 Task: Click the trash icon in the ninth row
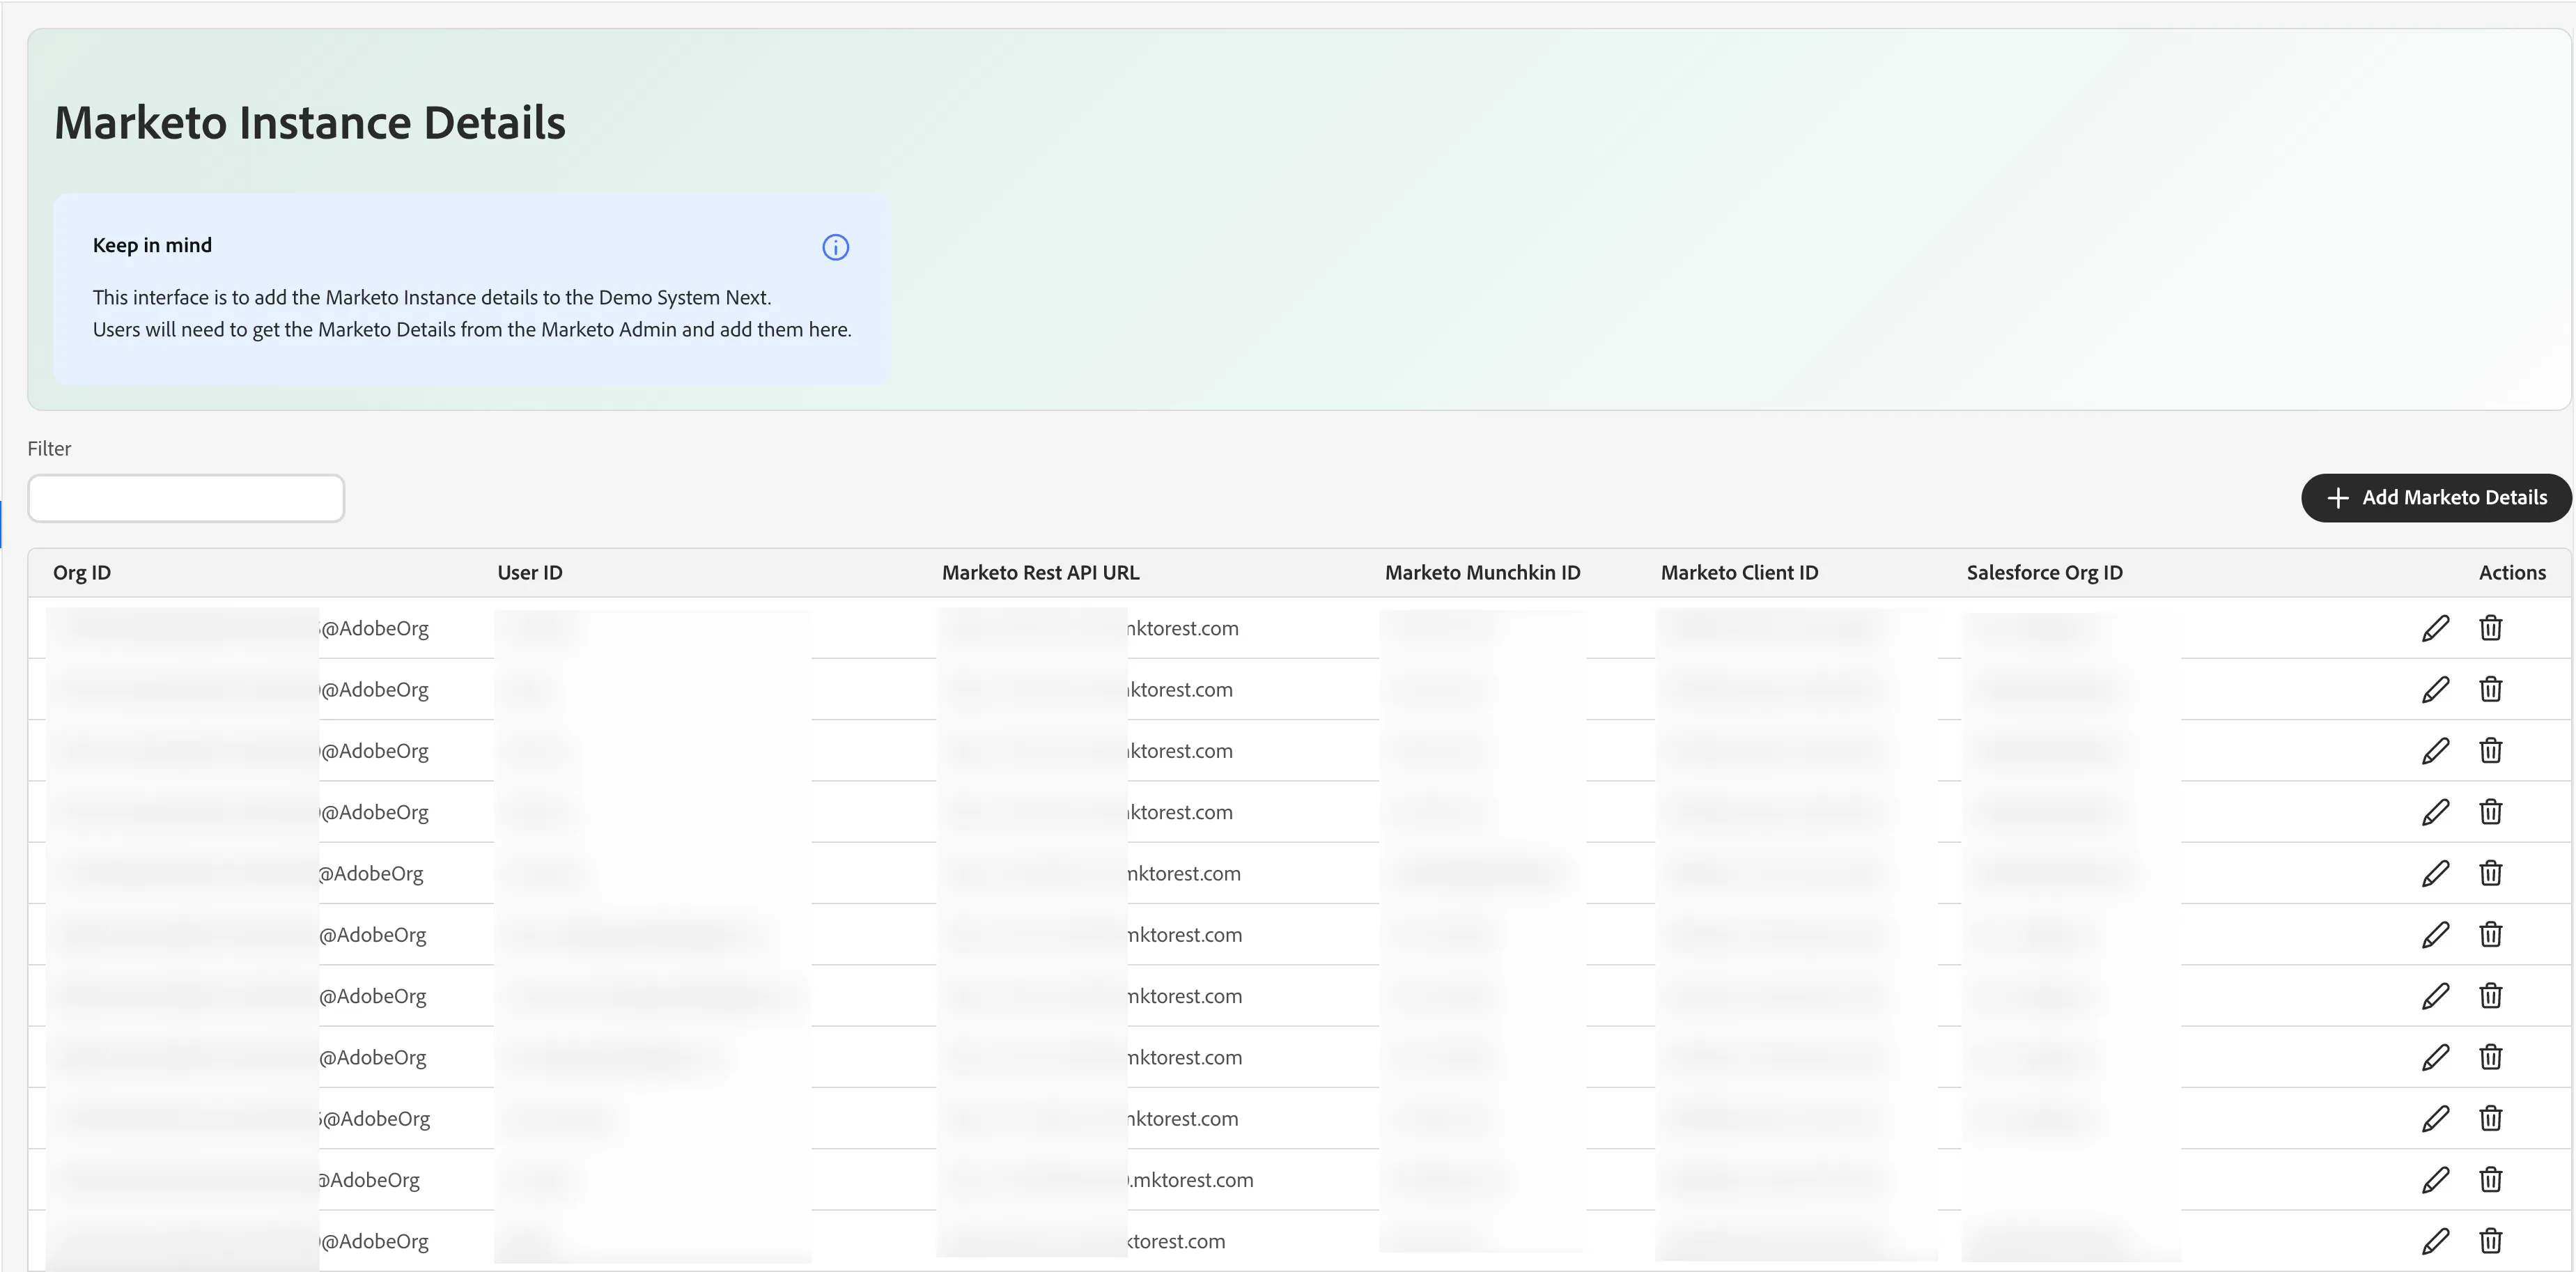click(x=2490, y=1118)
